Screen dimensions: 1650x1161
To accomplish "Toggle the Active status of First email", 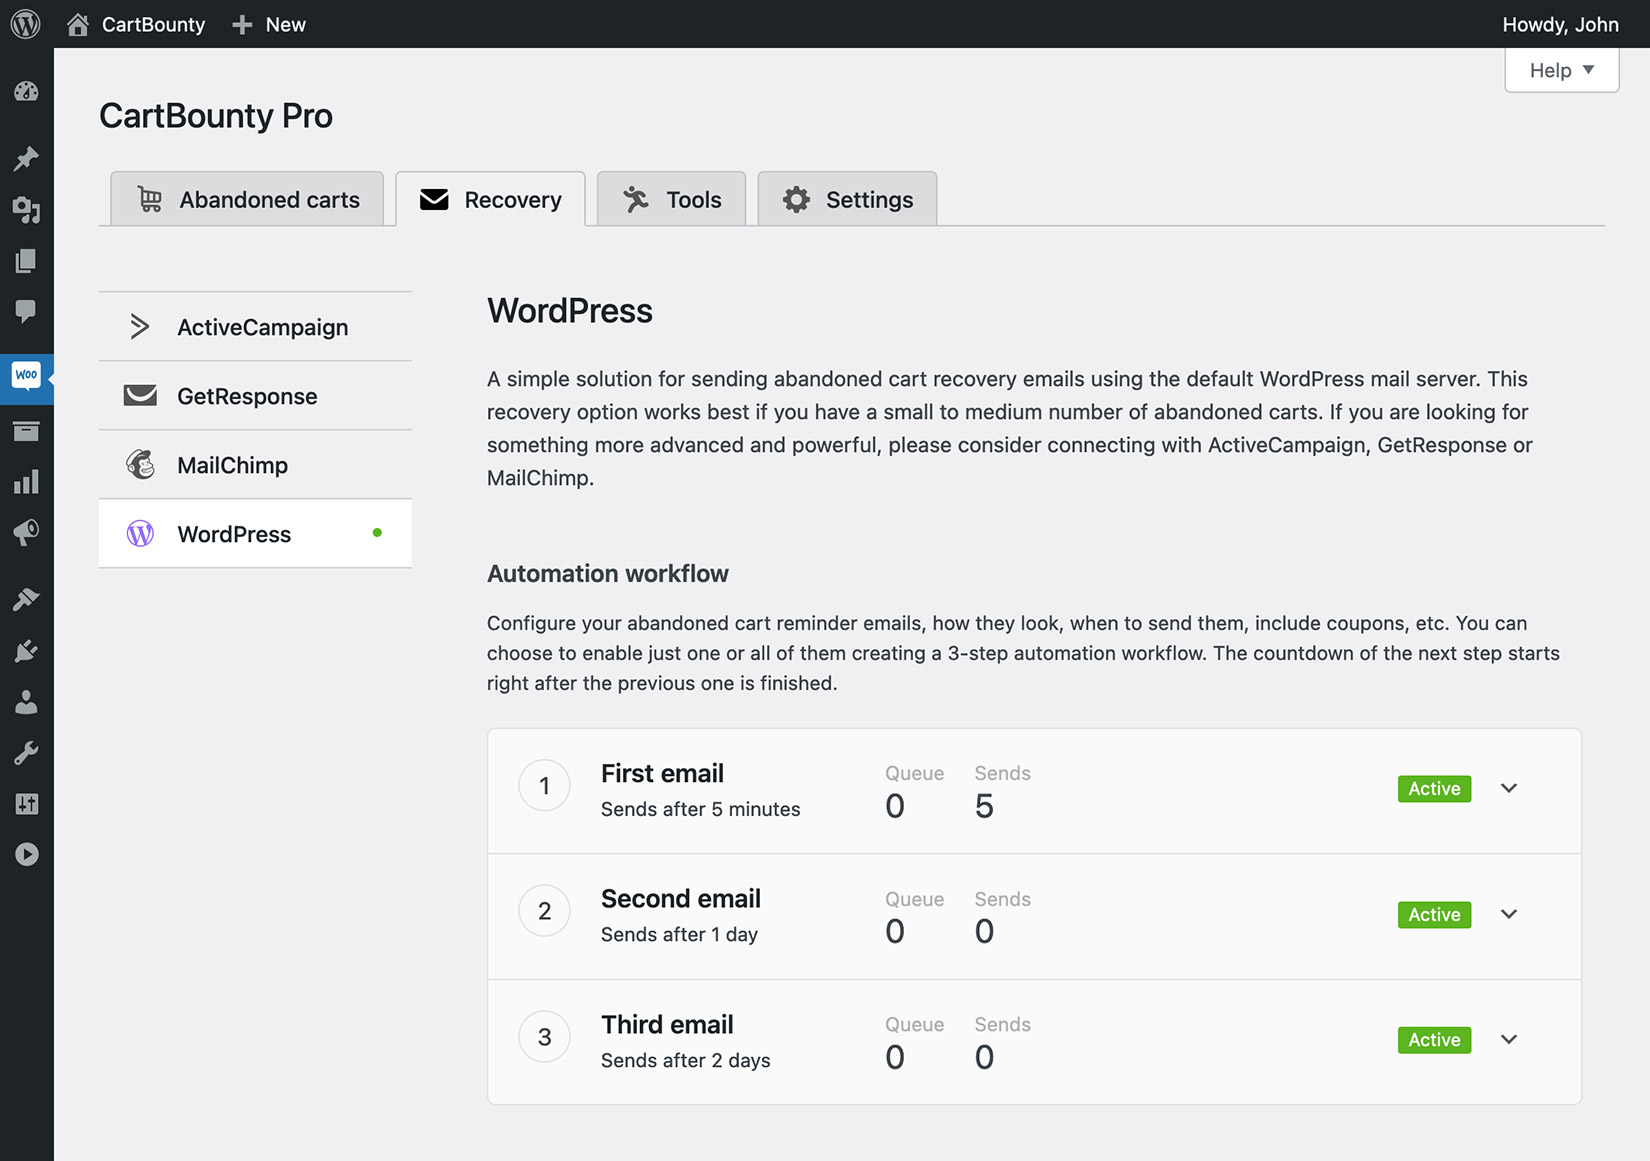I will (x=1434, y=789).
